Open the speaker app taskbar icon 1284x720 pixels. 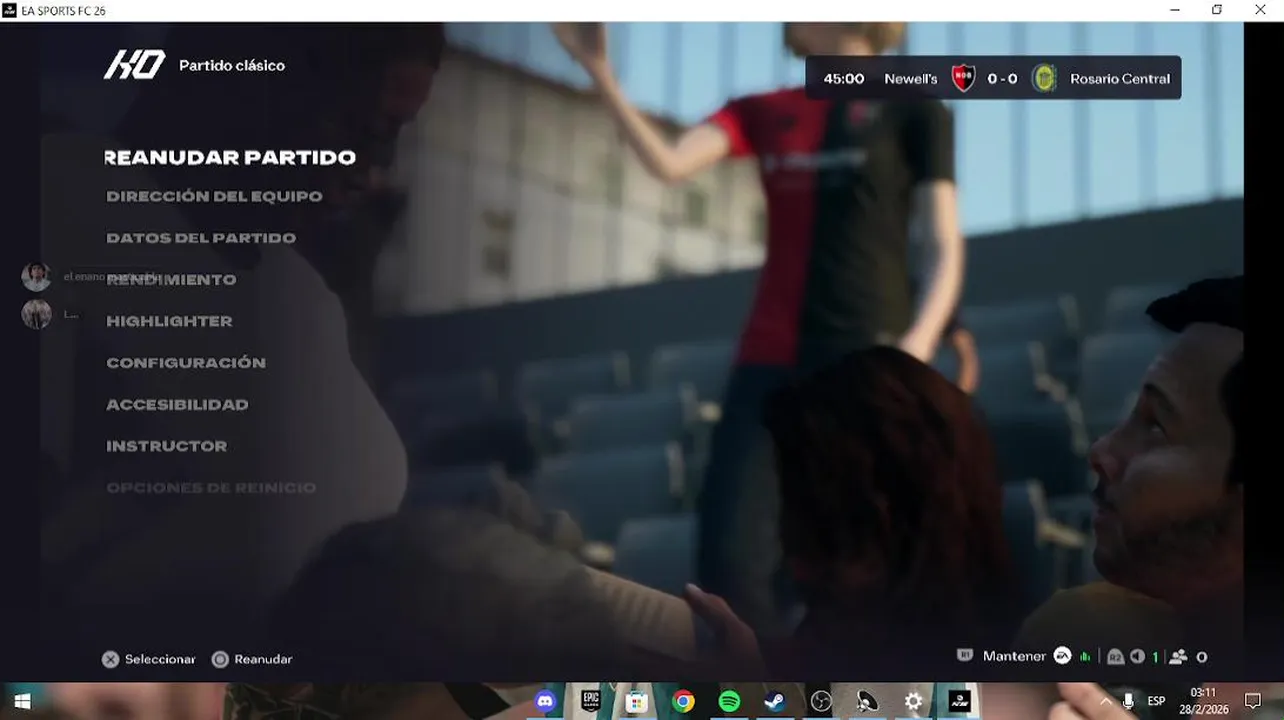[x=867, y=702]
